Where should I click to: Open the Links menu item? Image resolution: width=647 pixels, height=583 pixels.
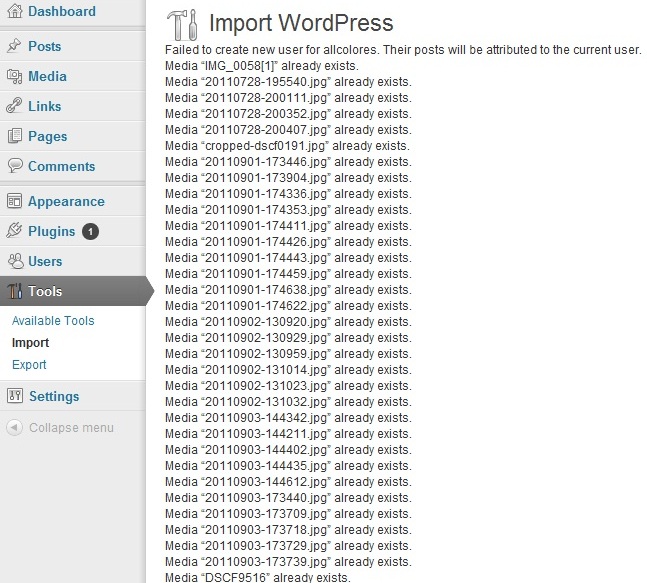click(x=45, y=106)
